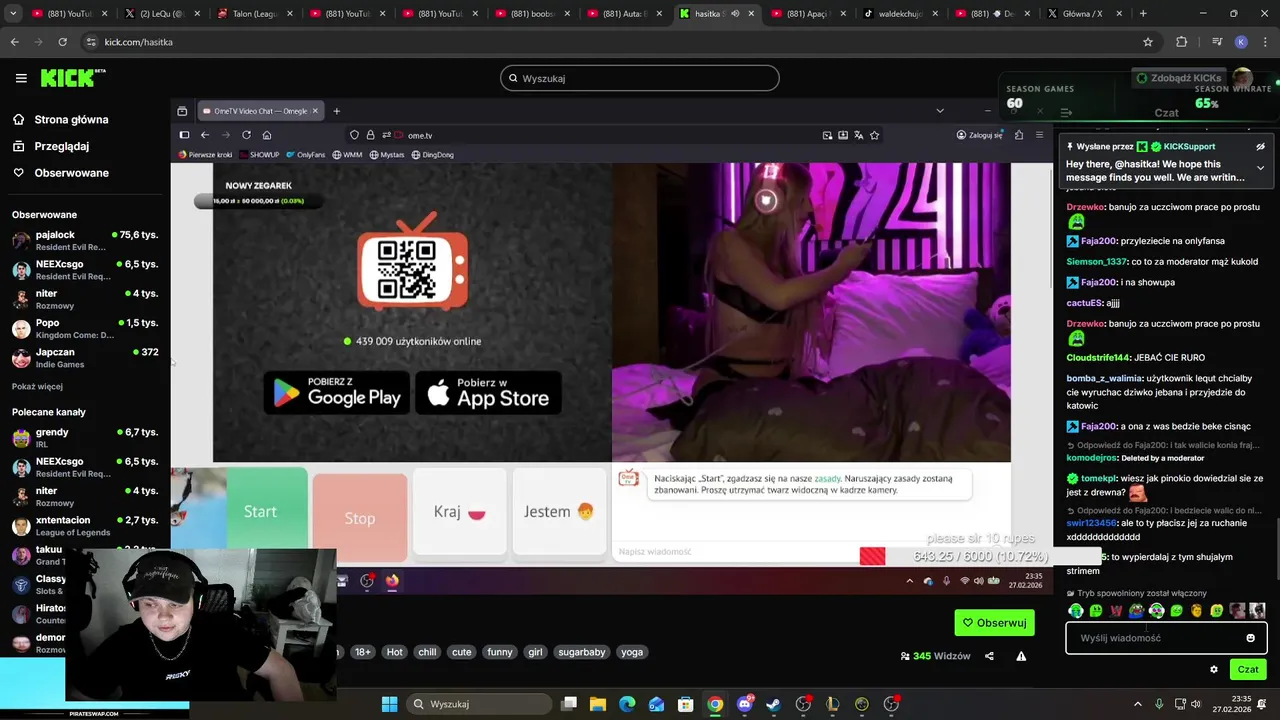Share the stream via share icon
This screenshot has width=1280, height=720.
click(989, 656)
